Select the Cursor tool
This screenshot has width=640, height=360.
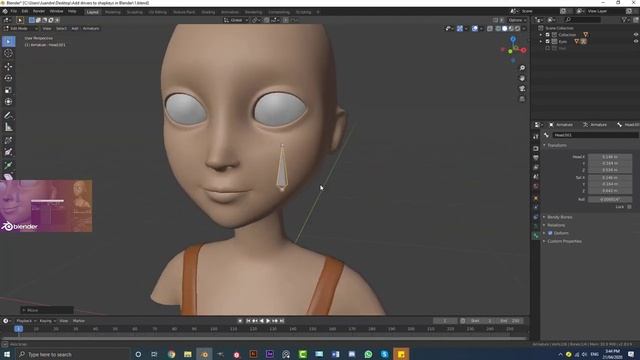click(x=8, y=53)
